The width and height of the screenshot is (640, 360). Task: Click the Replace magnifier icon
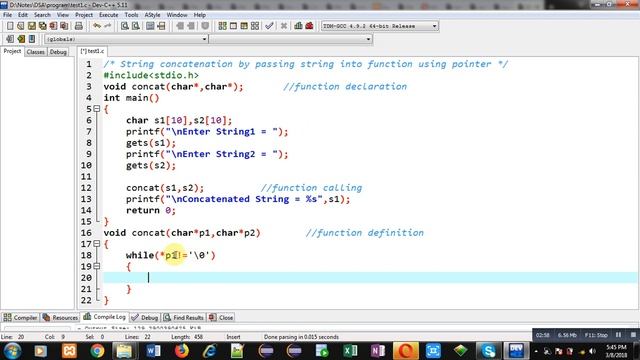click(x=136, y=26)
